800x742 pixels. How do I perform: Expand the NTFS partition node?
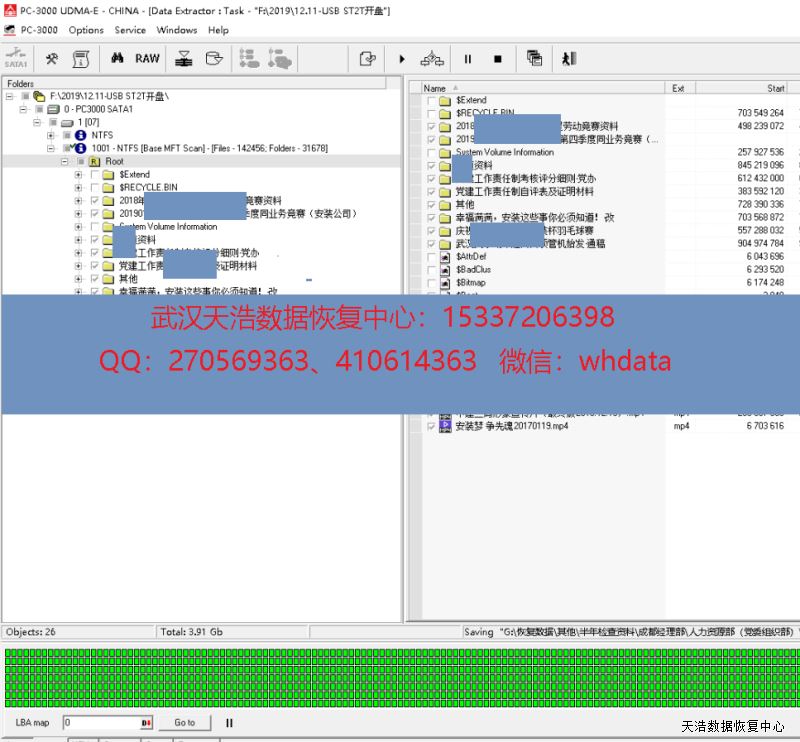51,135
